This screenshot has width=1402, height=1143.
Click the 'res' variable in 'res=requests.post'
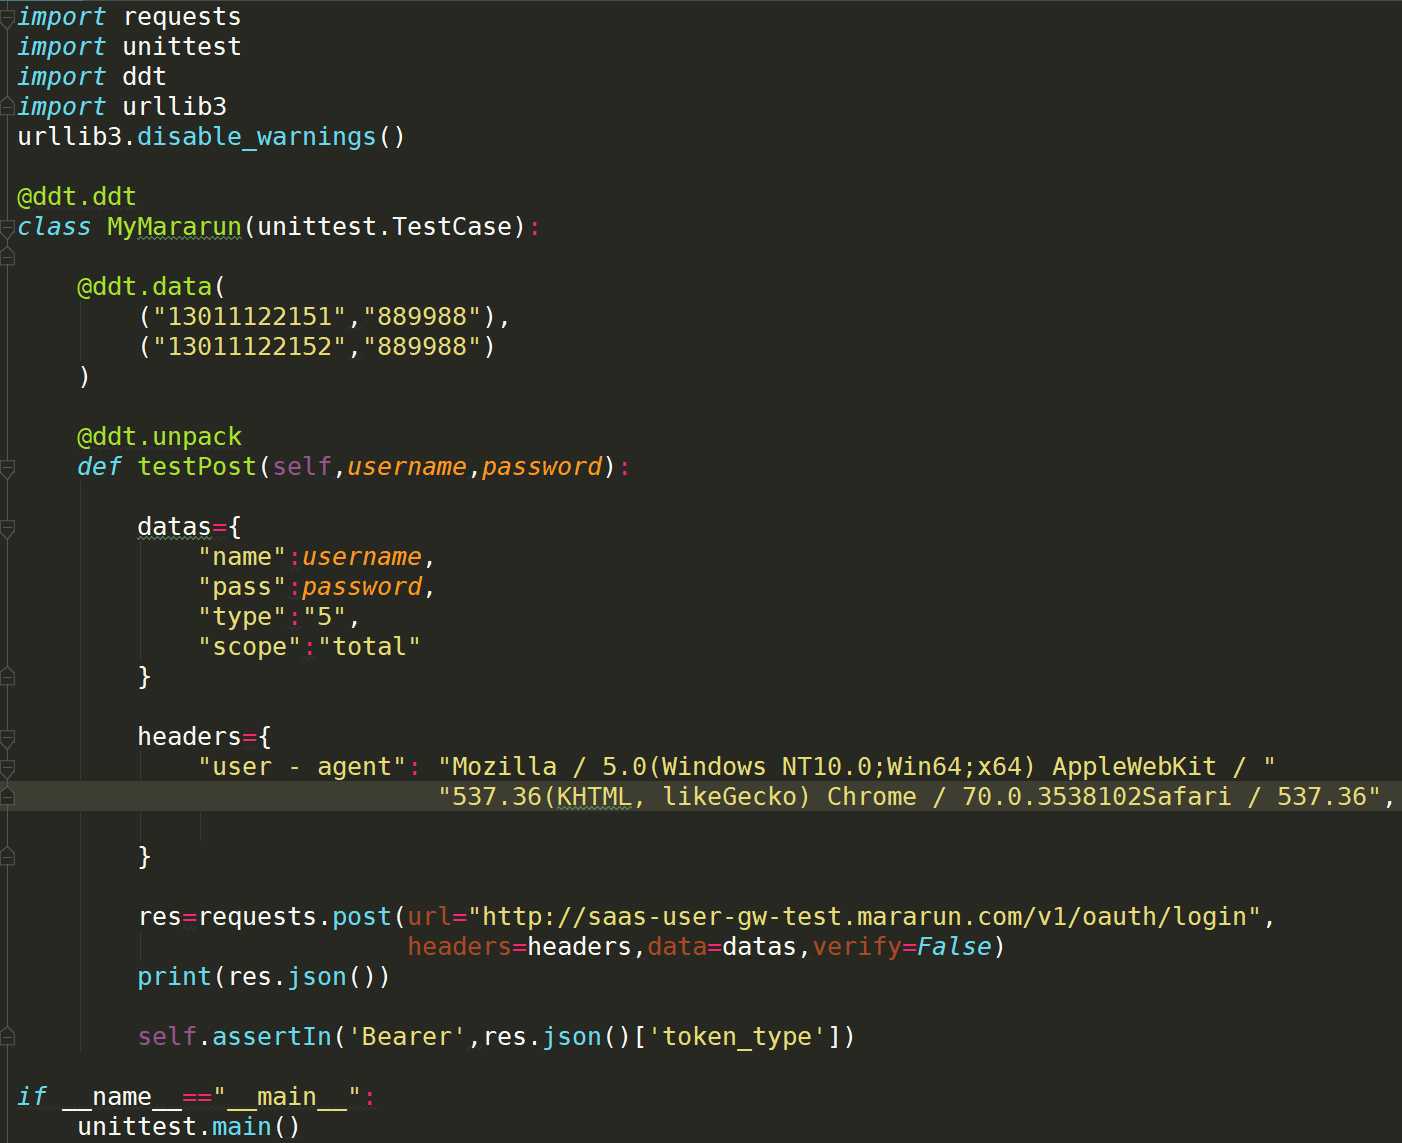[160, 917]
